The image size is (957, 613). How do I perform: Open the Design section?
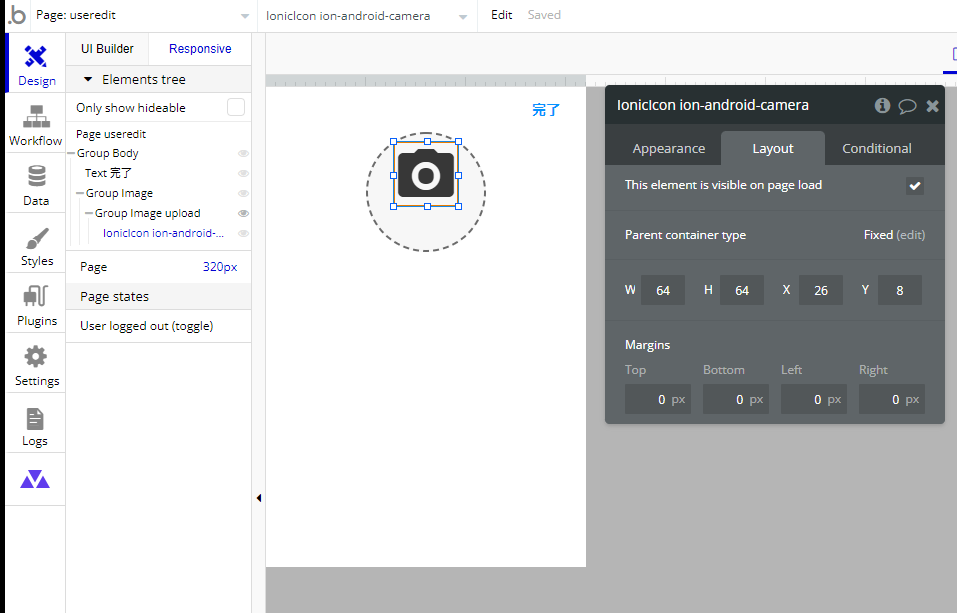pos(36,63)
